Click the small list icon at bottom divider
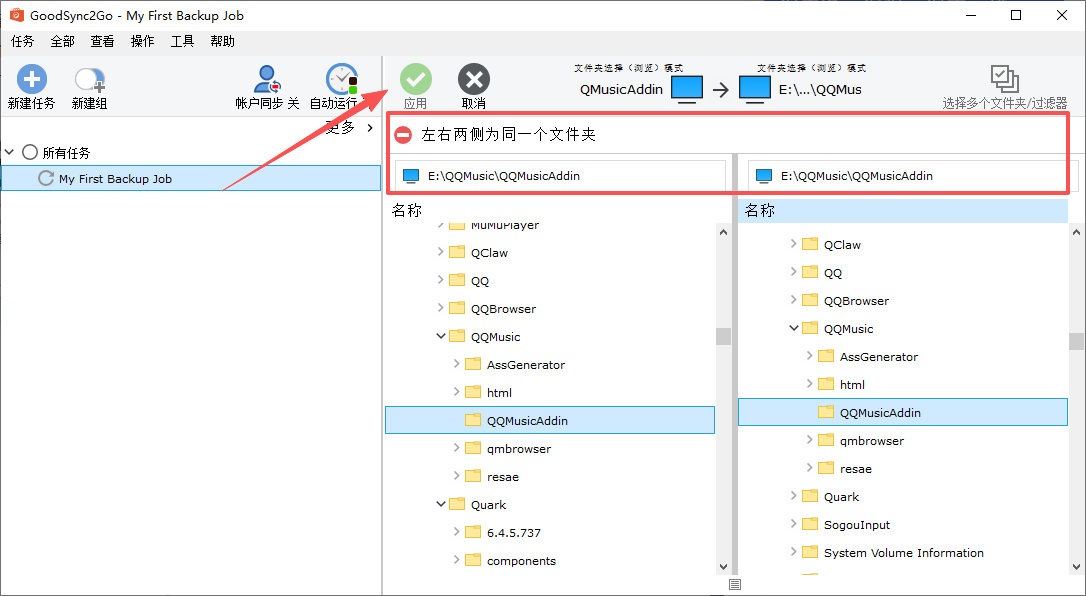This screenshot has height=596, width=1086. click(x=735, y=585)
